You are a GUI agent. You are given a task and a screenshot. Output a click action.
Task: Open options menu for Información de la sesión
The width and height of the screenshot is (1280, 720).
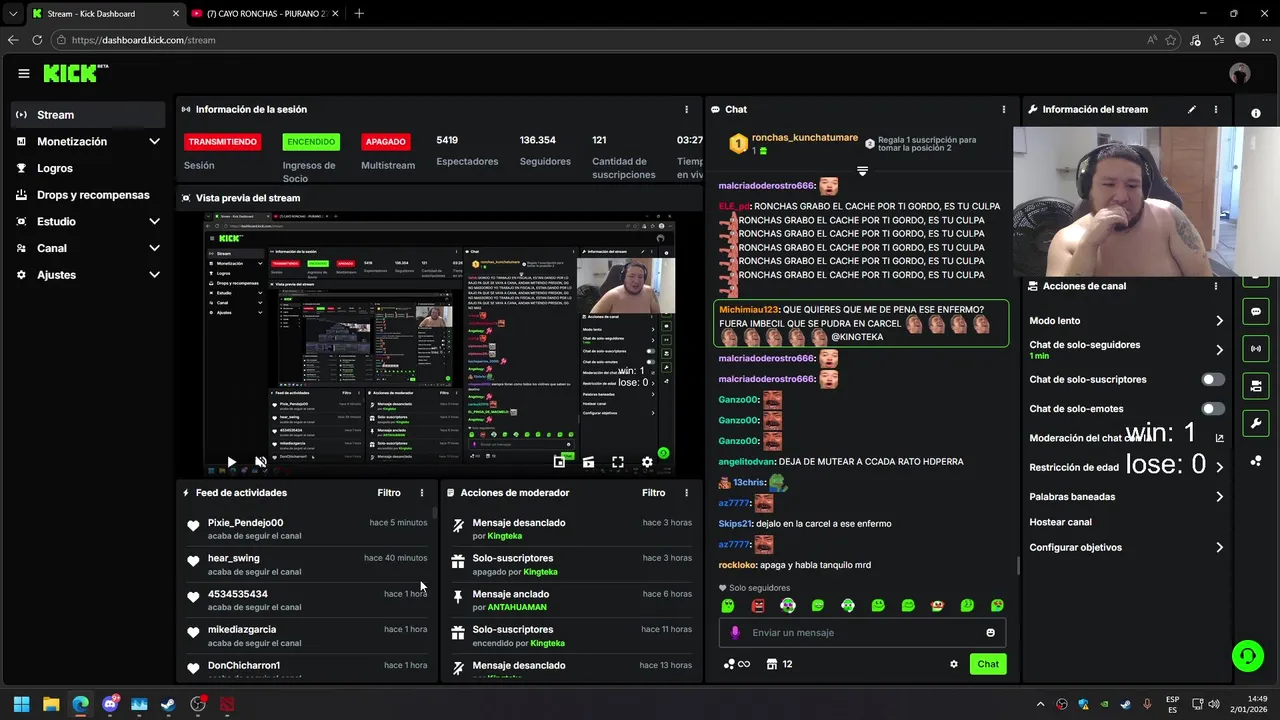point(686,109)
